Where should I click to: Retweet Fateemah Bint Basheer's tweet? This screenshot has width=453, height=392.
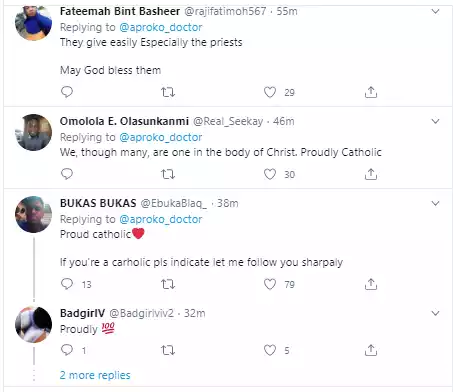[168, 92]
